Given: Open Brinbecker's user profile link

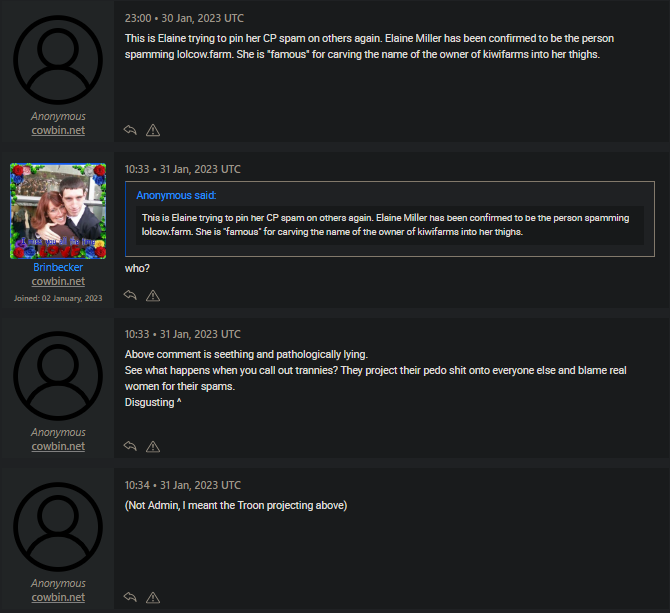Looking at the screenshot, I should 58,268.
